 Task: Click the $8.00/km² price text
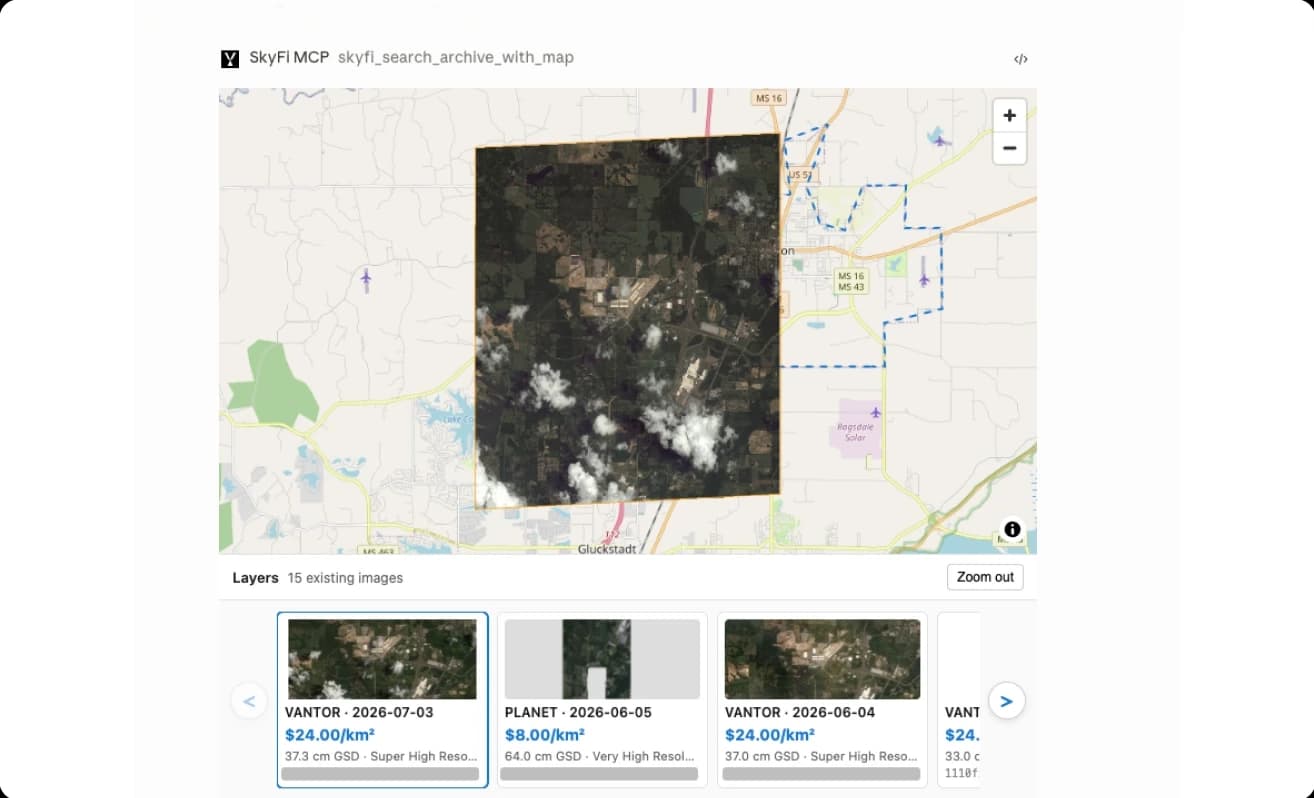tap(545, 735)
